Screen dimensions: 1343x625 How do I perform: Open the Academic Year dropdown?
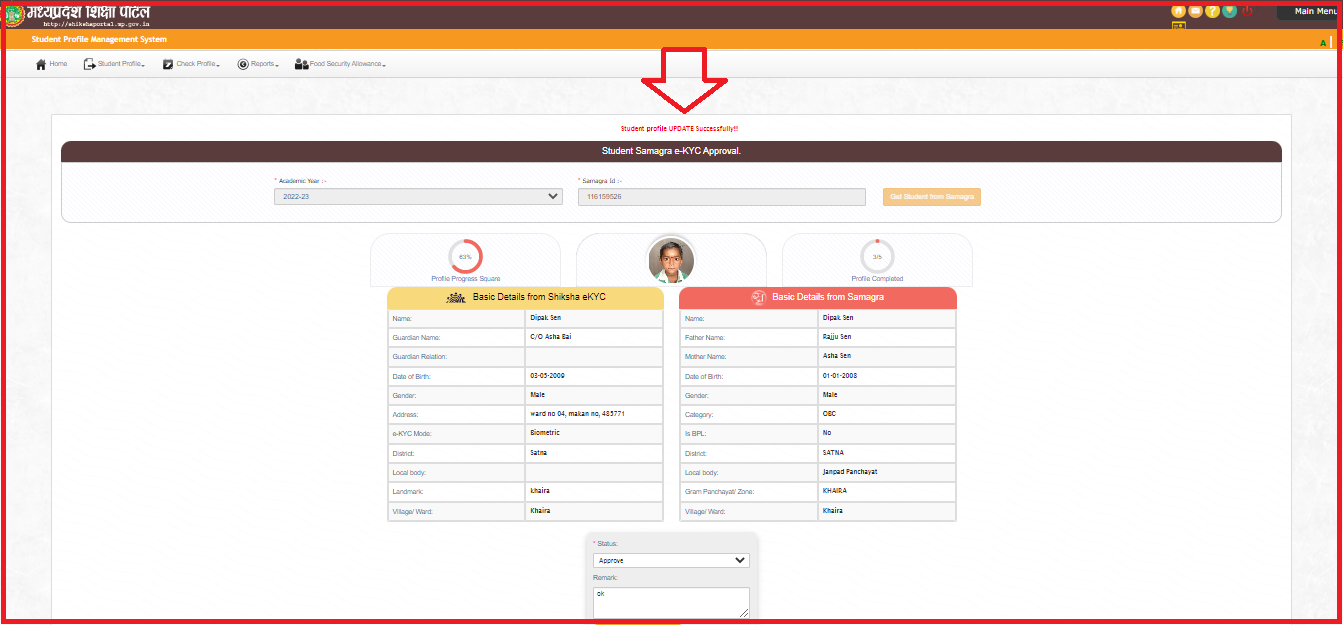(x=418, y=197)
